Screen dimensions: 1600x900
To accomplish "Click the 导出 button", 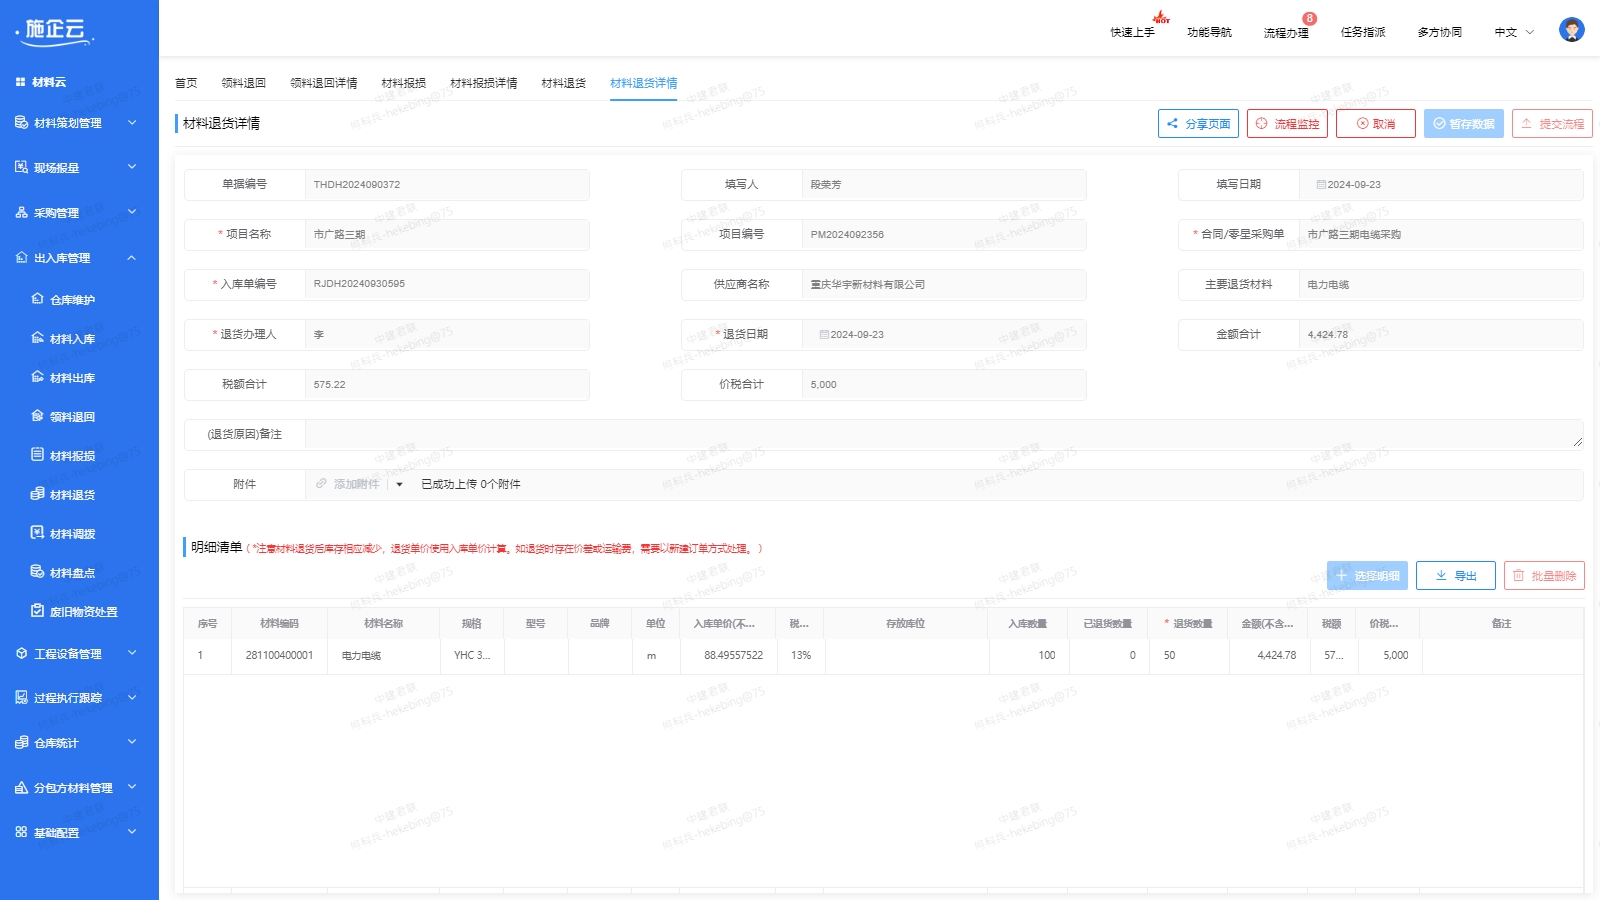I will coord(1455,576).
